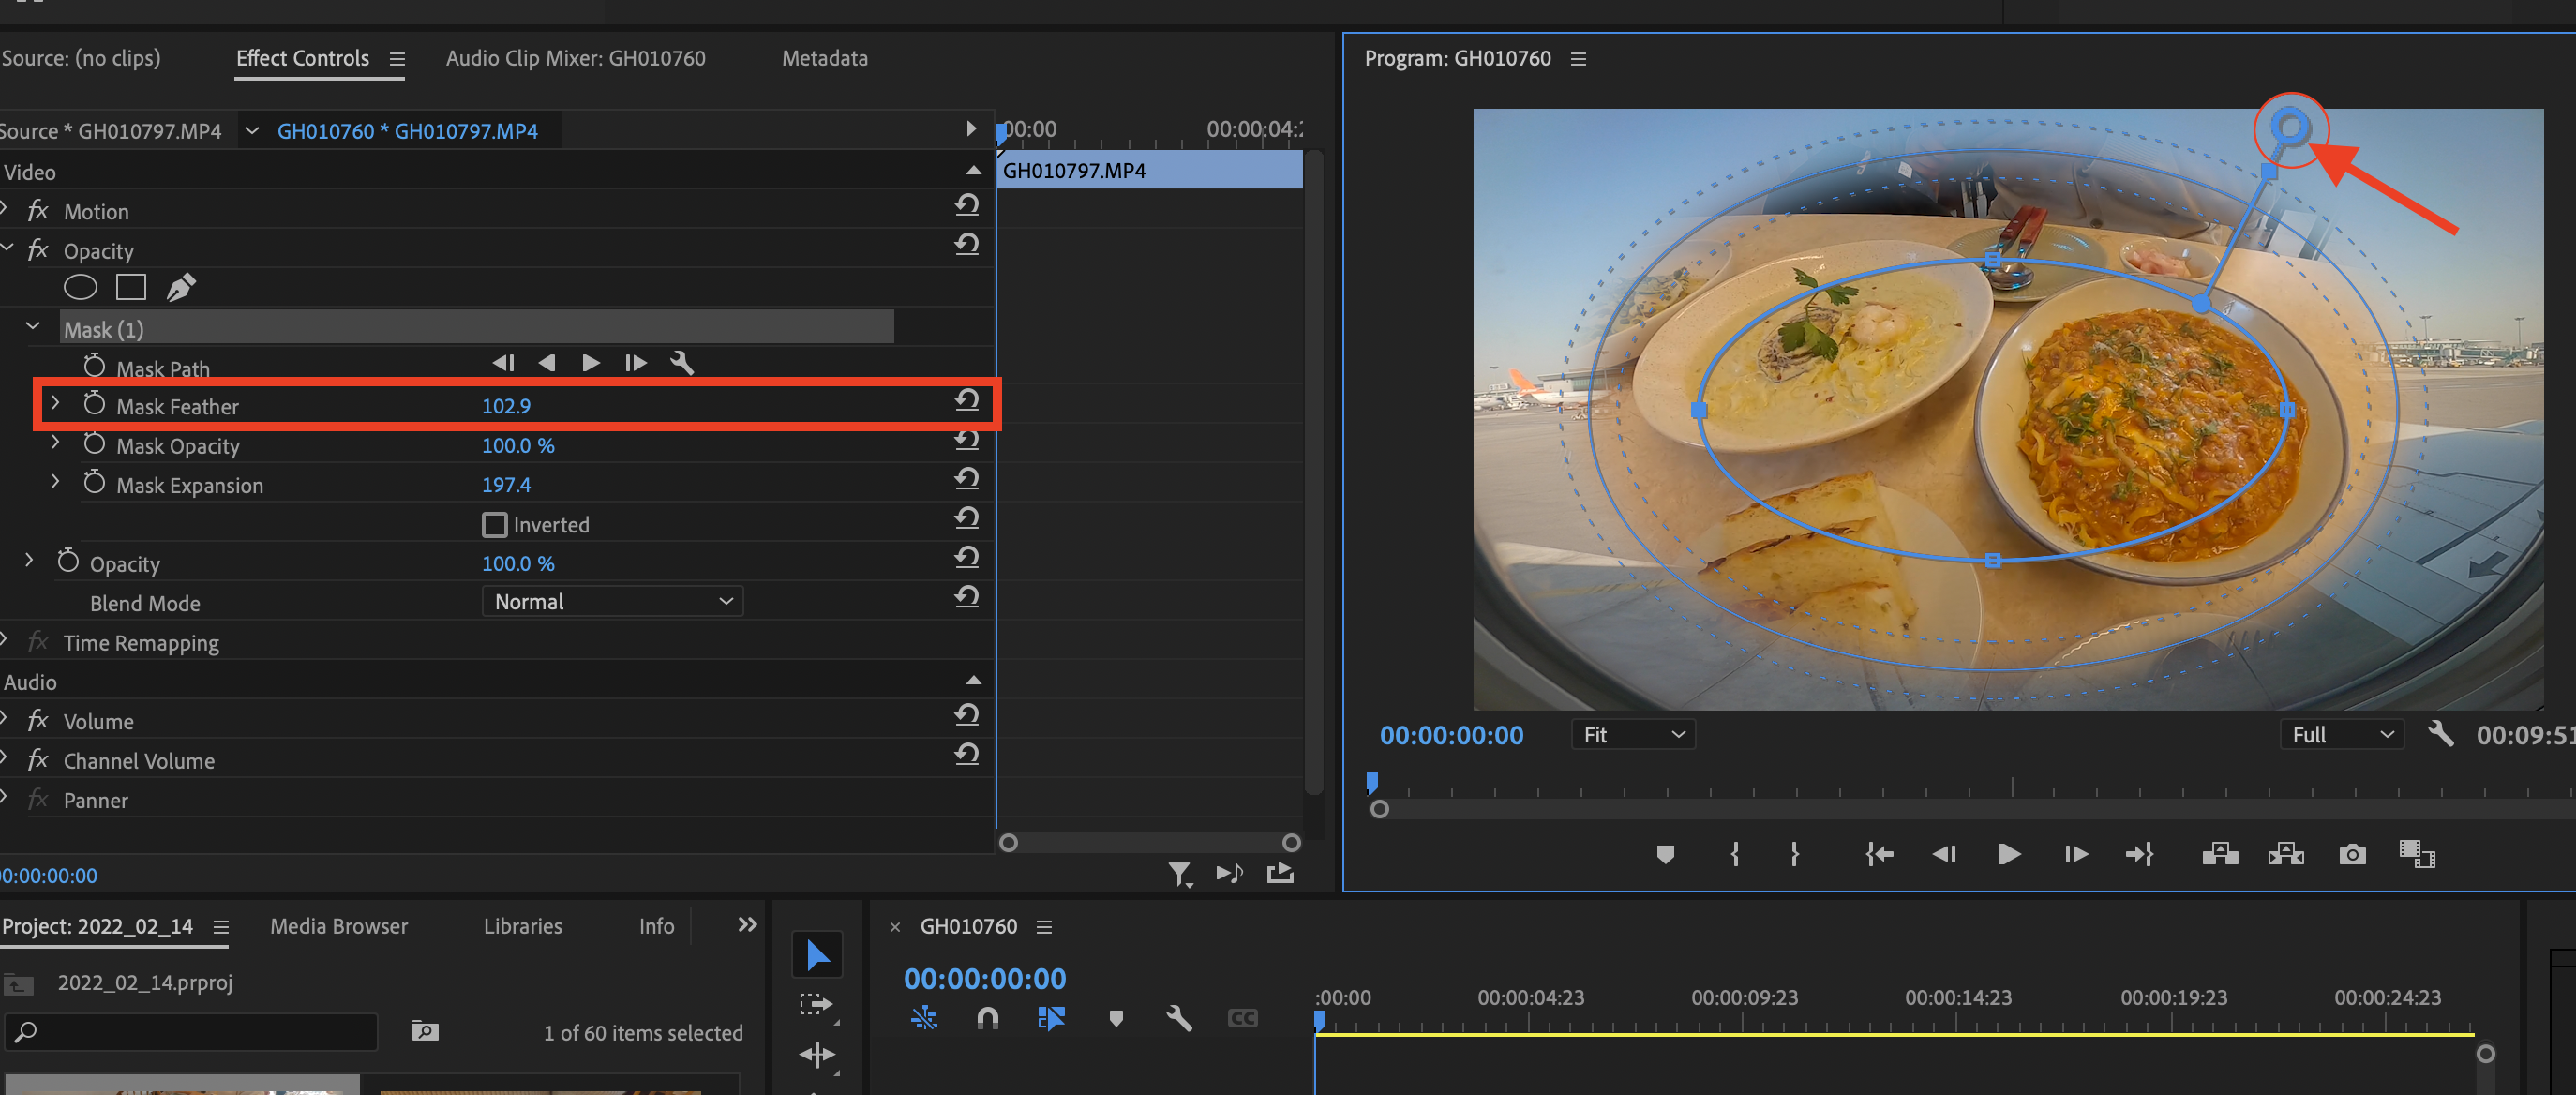Open mask tracking method wrench settings
Image resolution: width=2576 pixels, height=1095 pixels.
682,363
